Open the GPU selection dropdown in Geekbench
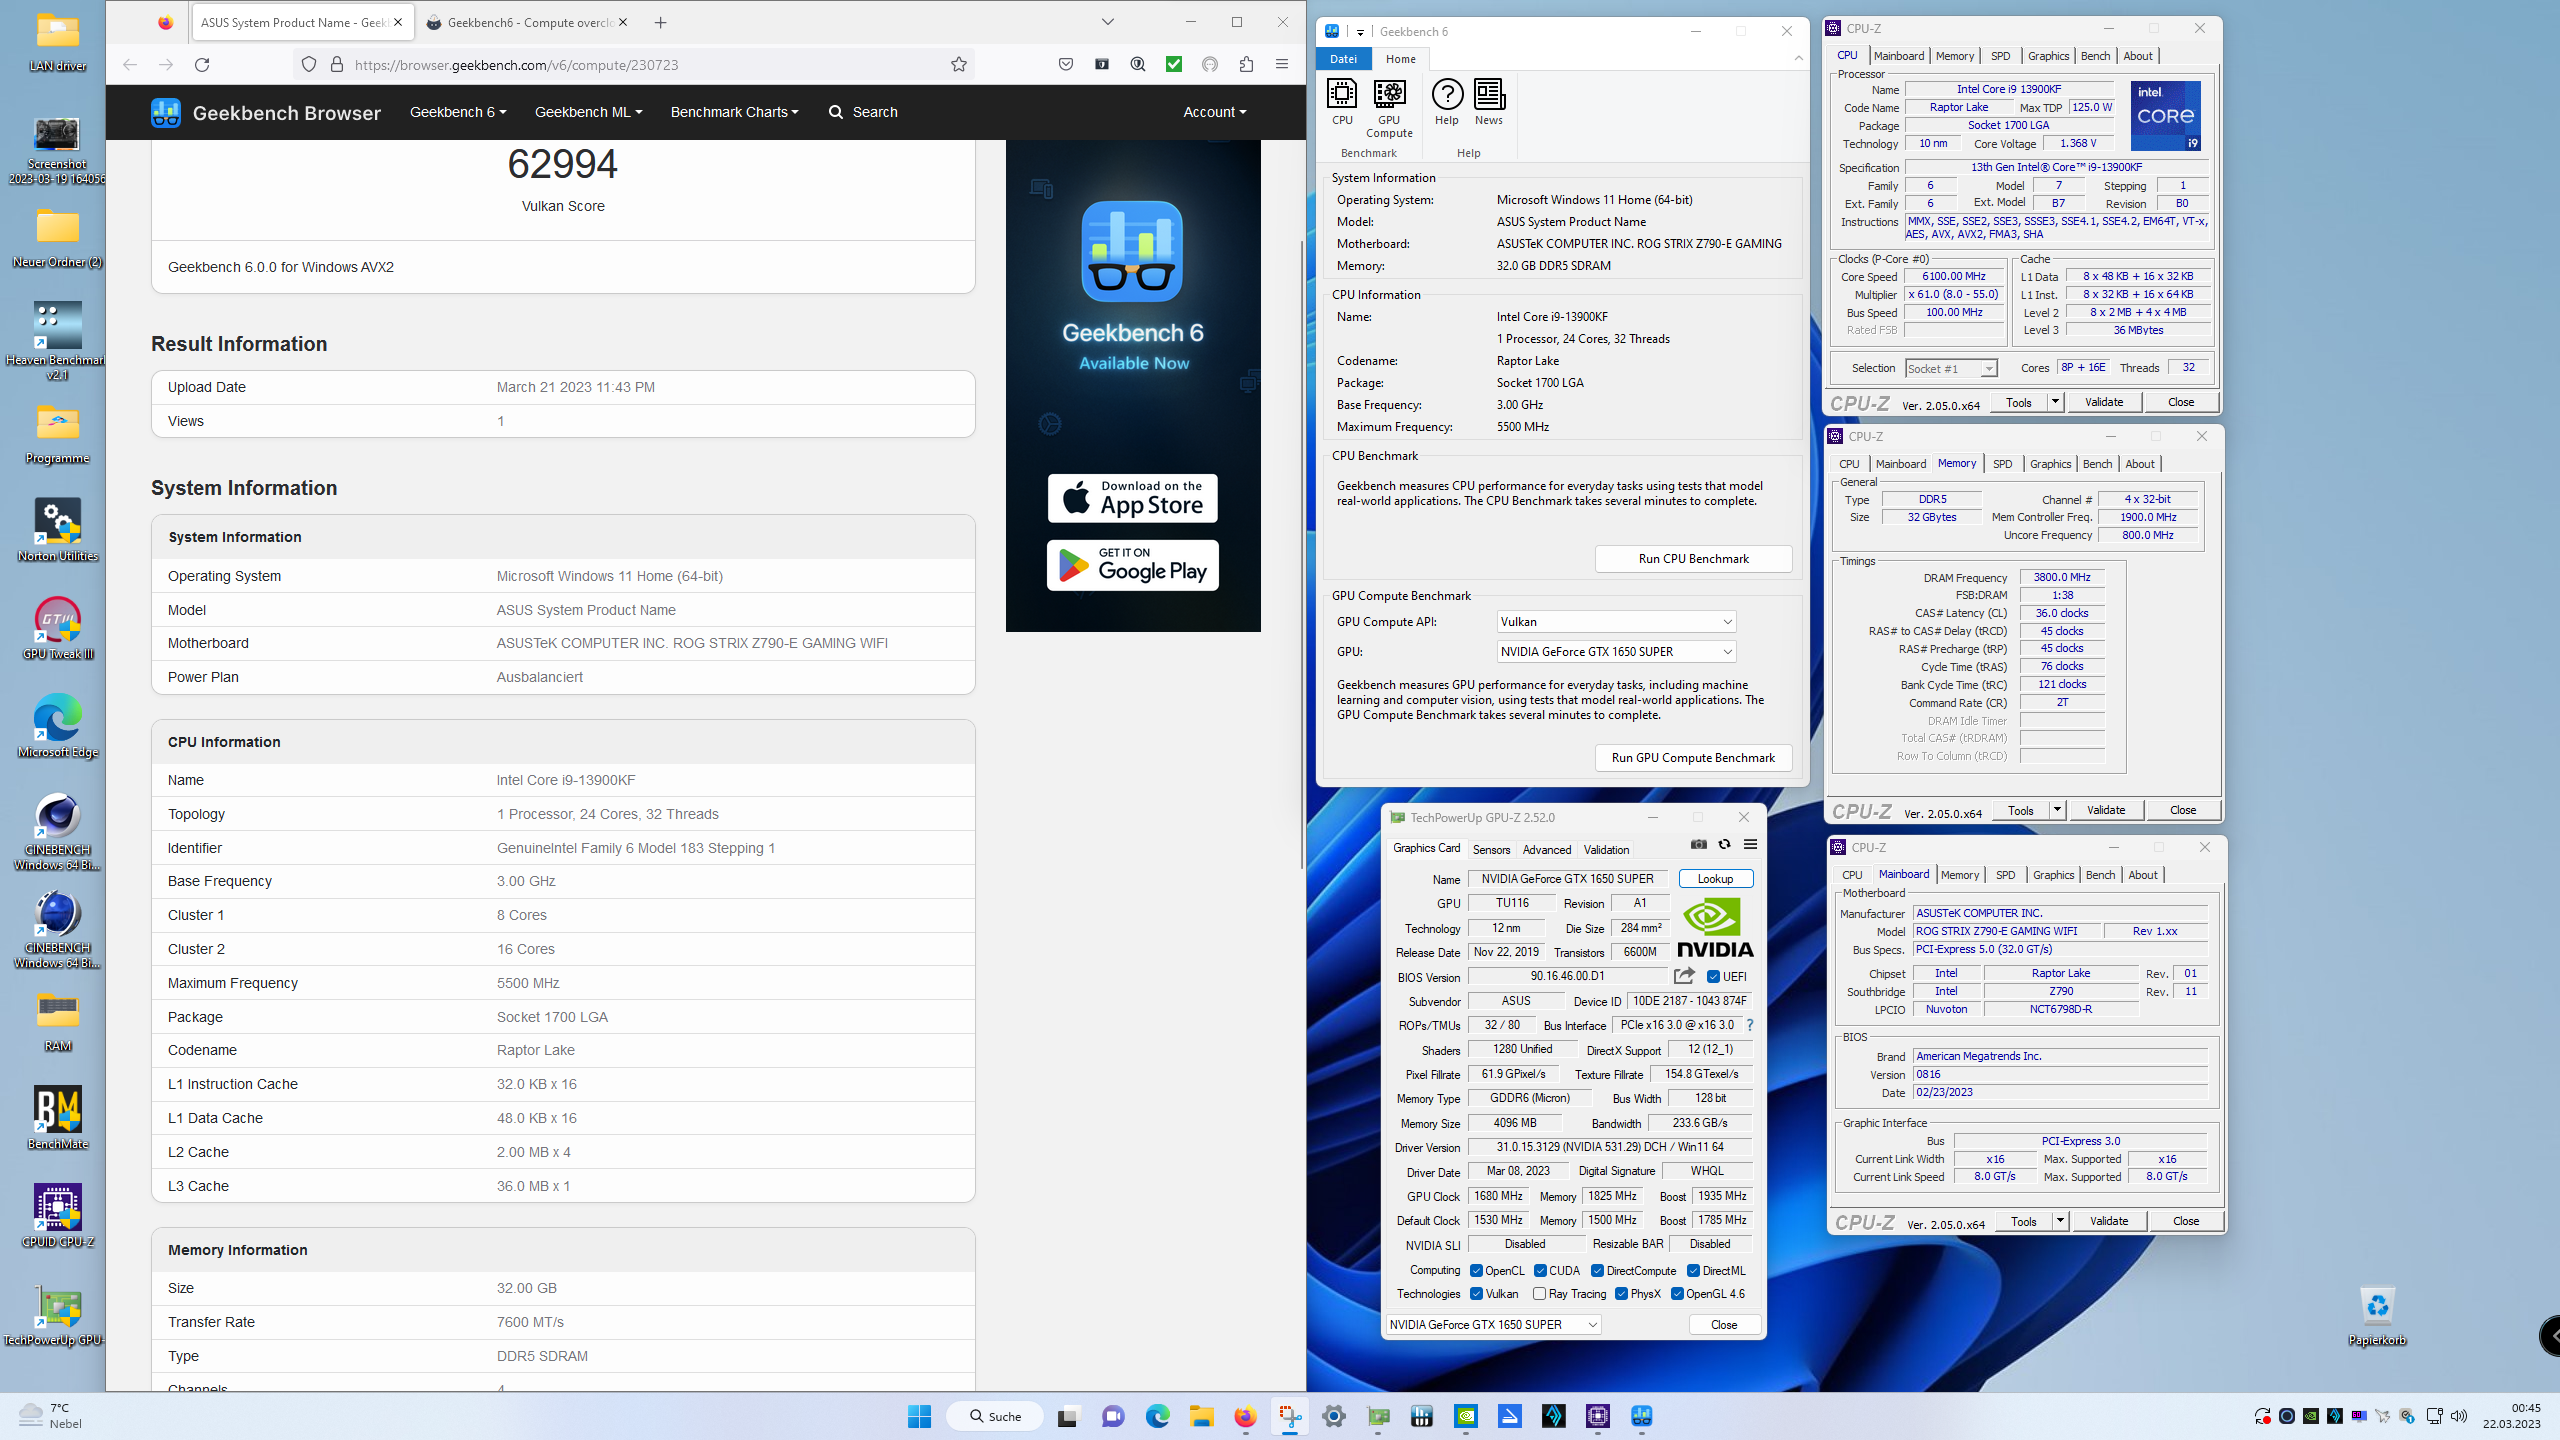 (1616, 652)
